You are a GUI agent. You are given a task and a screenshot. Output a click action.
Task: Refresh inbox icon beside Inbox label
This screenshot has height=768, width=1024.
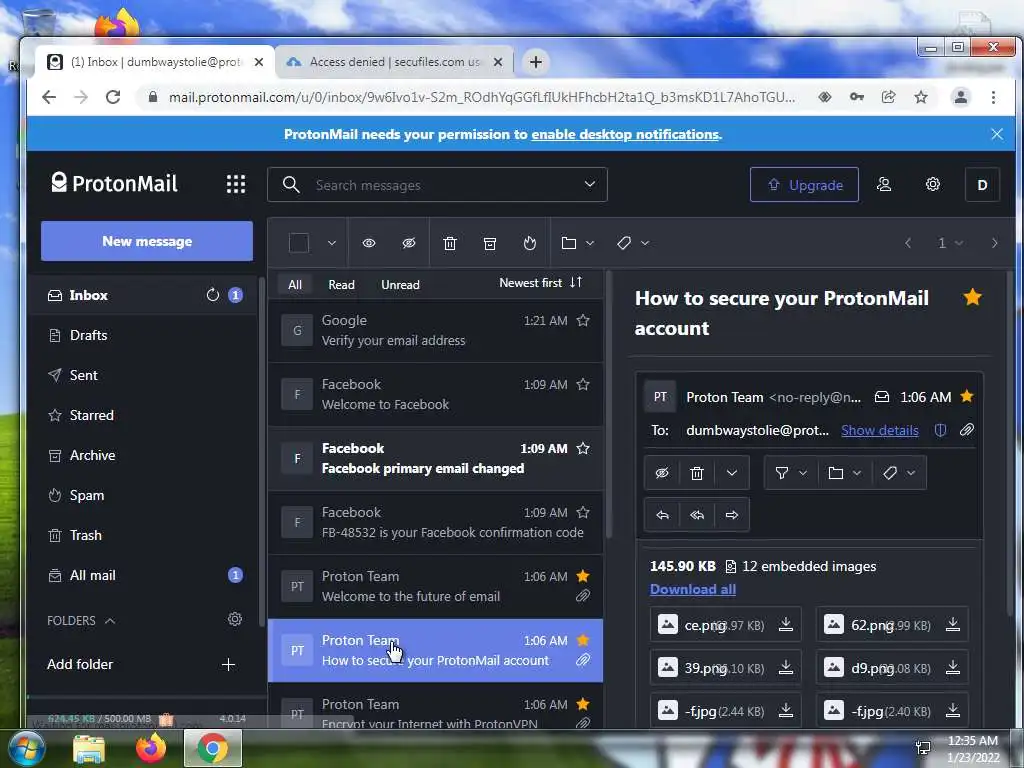212,295
